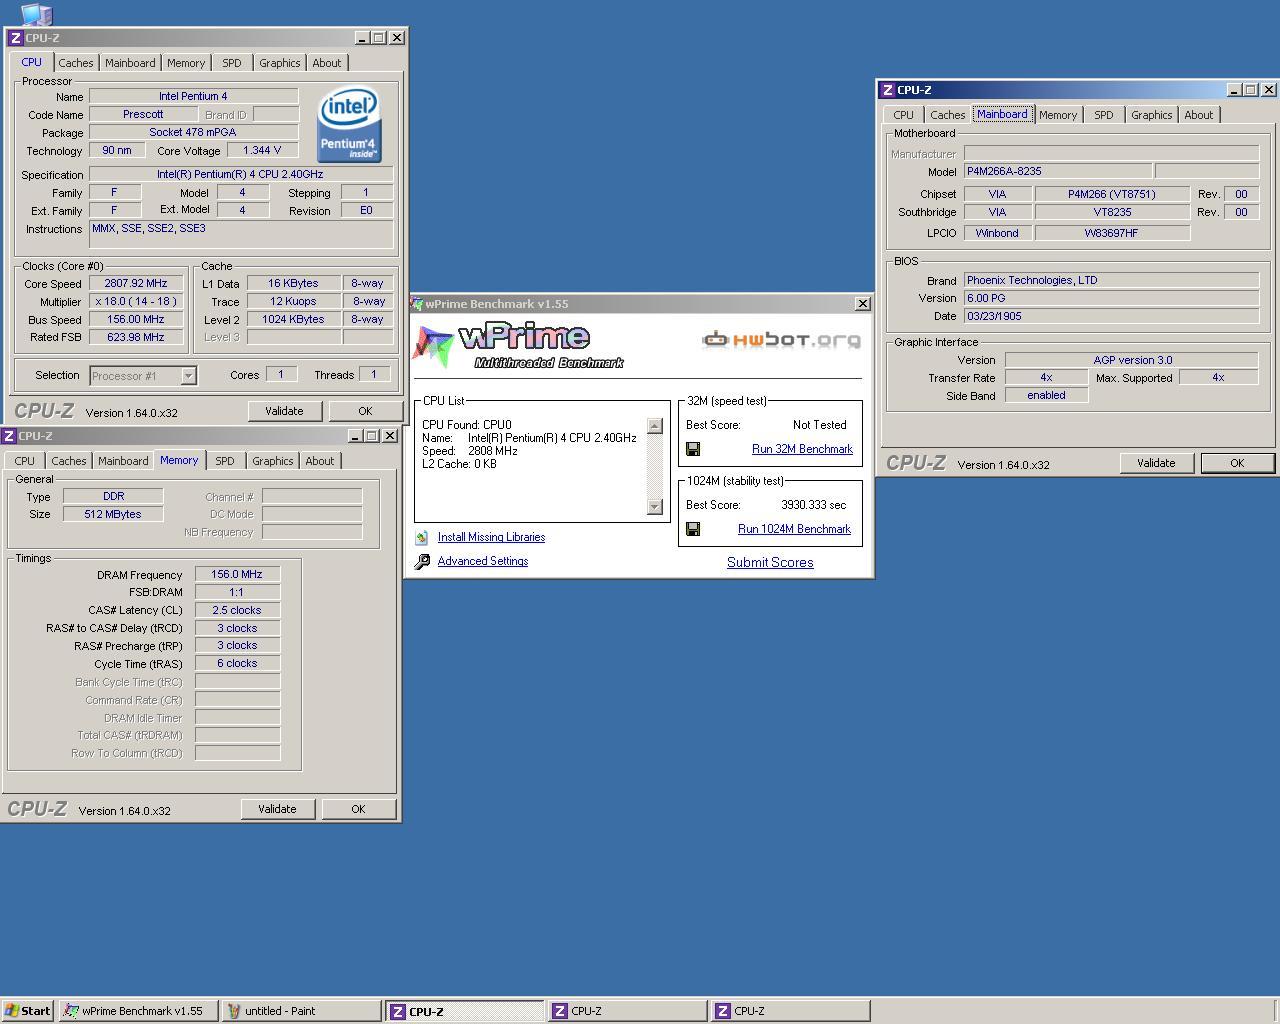This screenshot has height=1024, width=1280.
Task: Click the Multiplier value x 18.0
Action: point(136,301)
